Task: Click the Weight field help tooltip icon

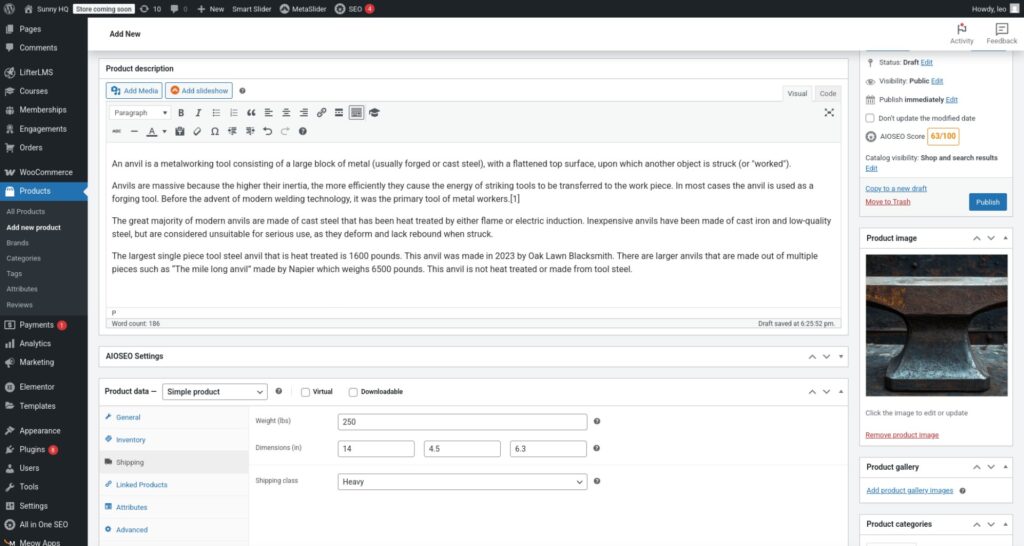Action: (x=597, y=421)
